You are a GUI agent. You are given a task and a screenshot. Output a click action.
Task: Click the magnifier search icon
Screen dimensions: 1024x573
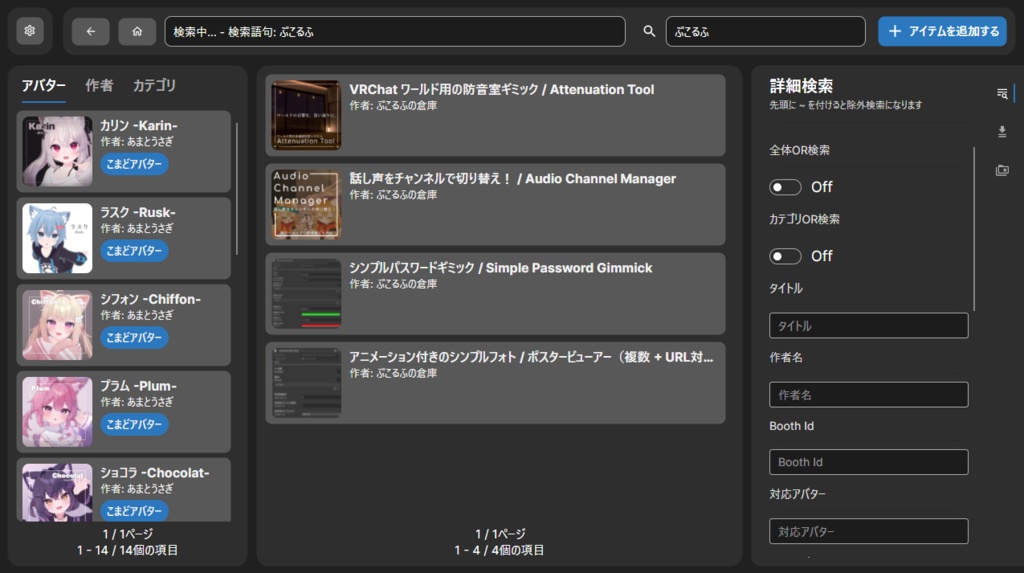[x=648, y=31]
